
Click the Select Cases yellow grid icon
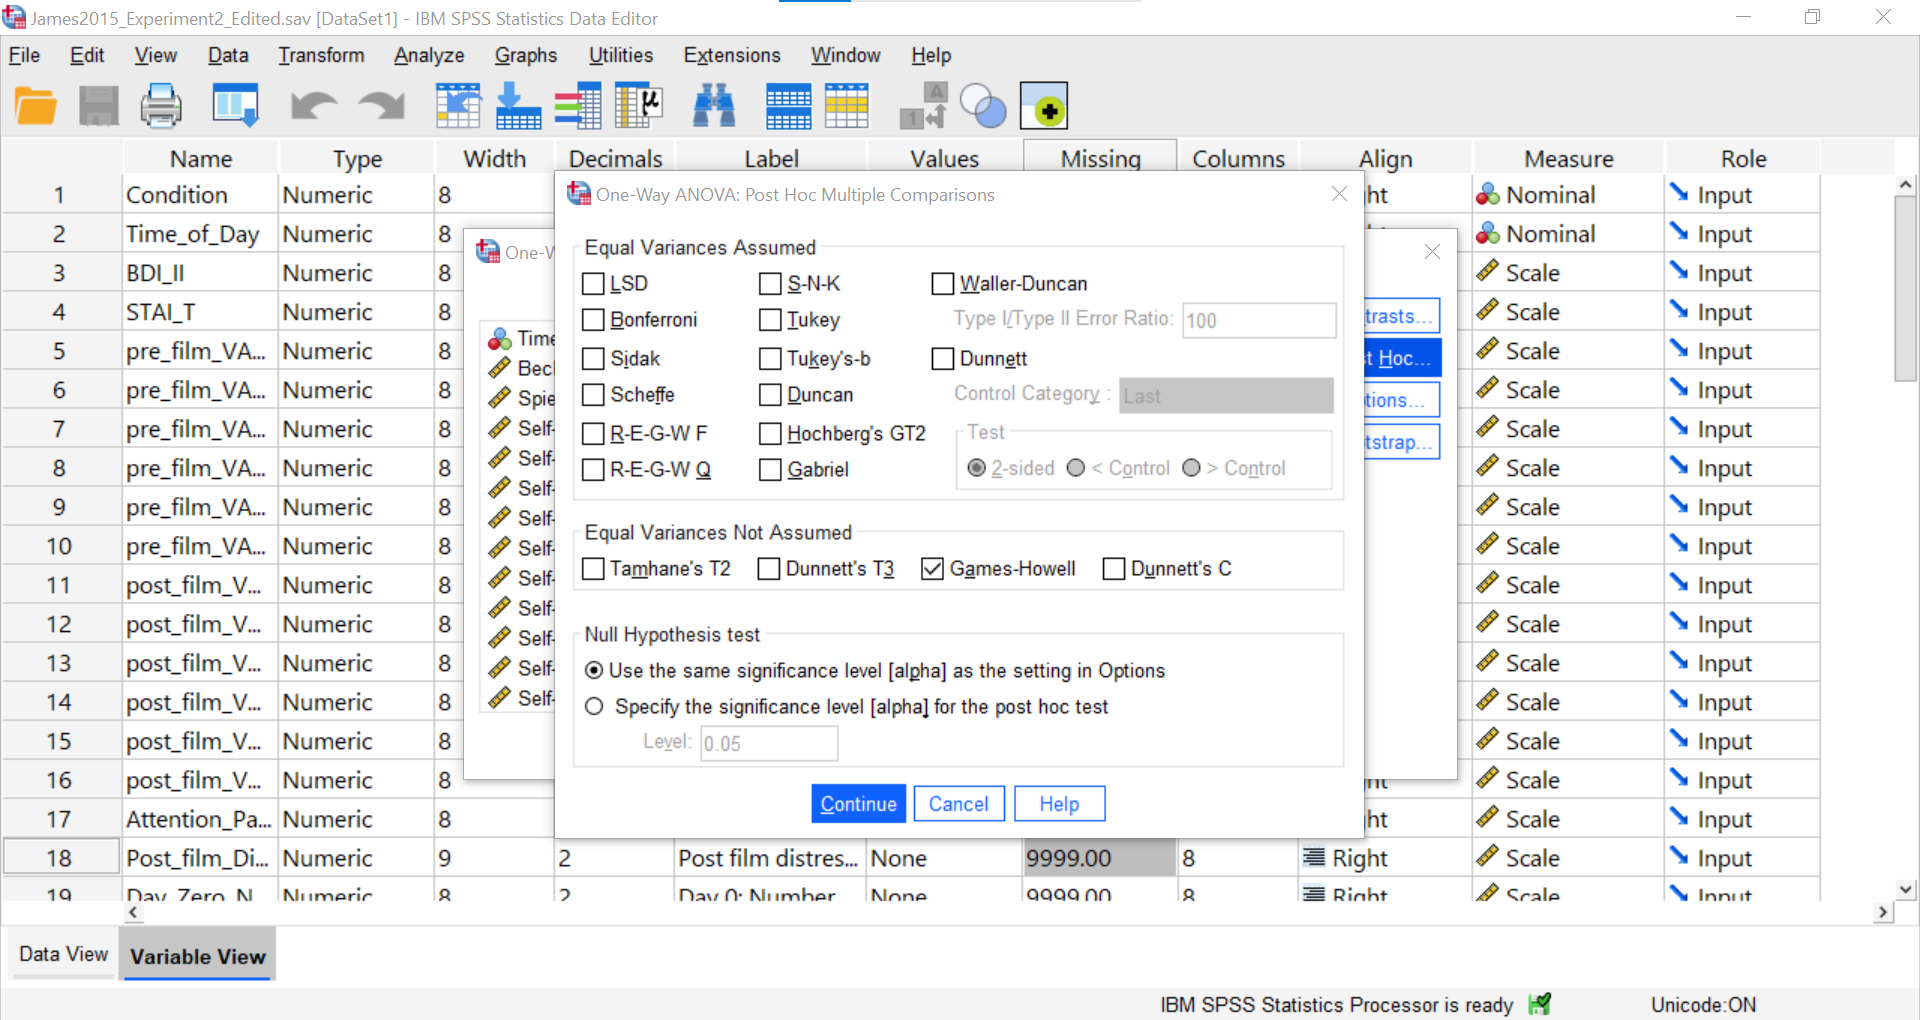[x=847, y=106]
